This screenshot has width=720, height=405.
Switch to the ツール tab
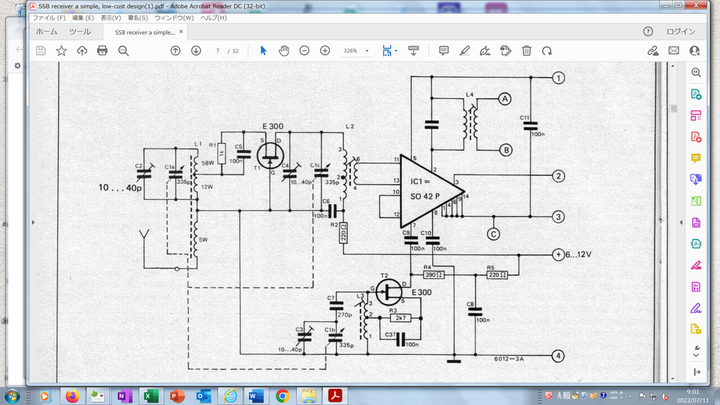pos(79,32)
